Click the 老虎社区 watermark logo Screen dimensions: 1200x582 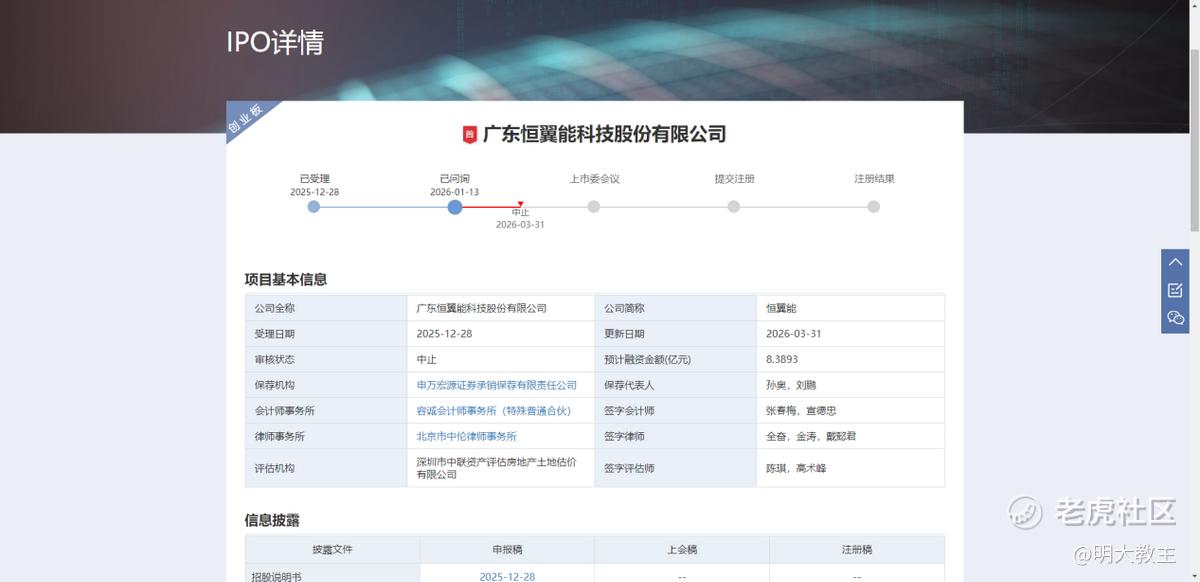pyautogui.click(x=1091, y=512)
